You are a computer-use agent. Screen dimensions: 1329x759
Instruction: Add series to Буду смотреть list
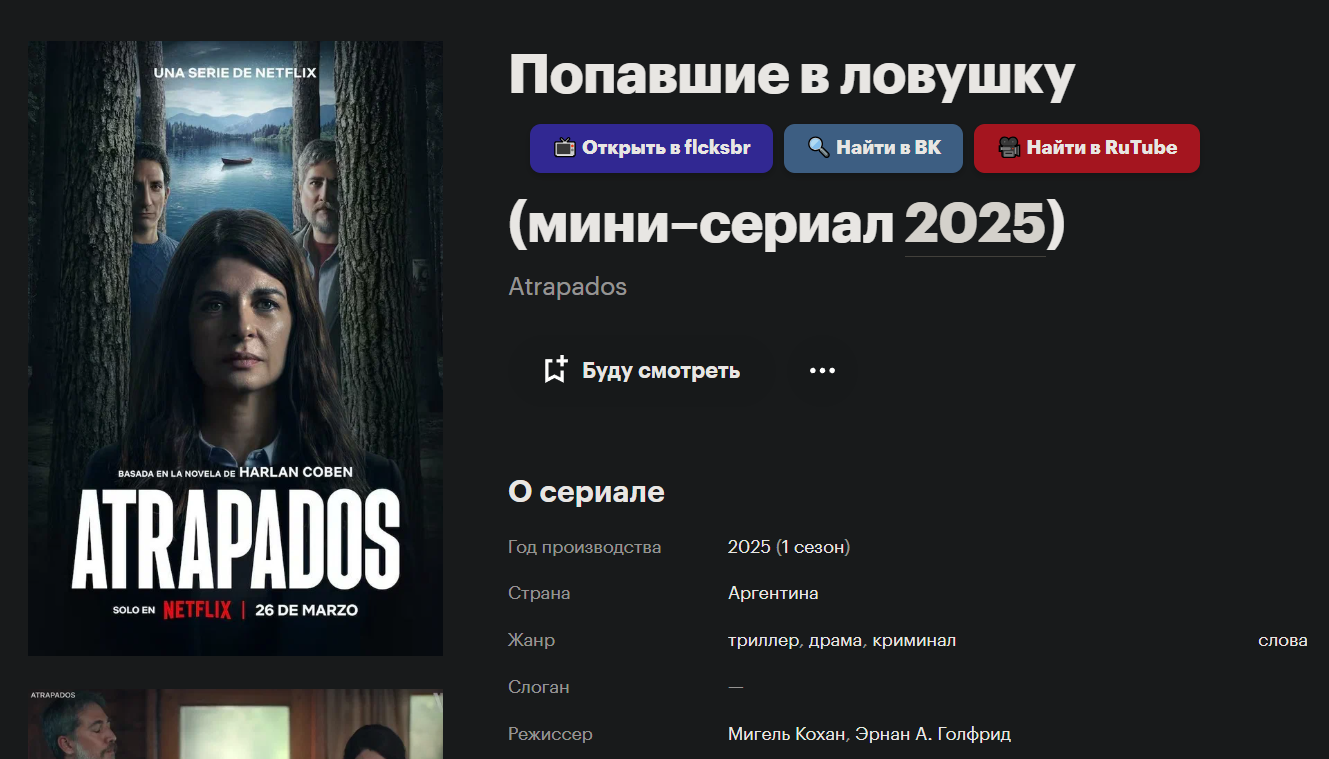click(642, 371)
